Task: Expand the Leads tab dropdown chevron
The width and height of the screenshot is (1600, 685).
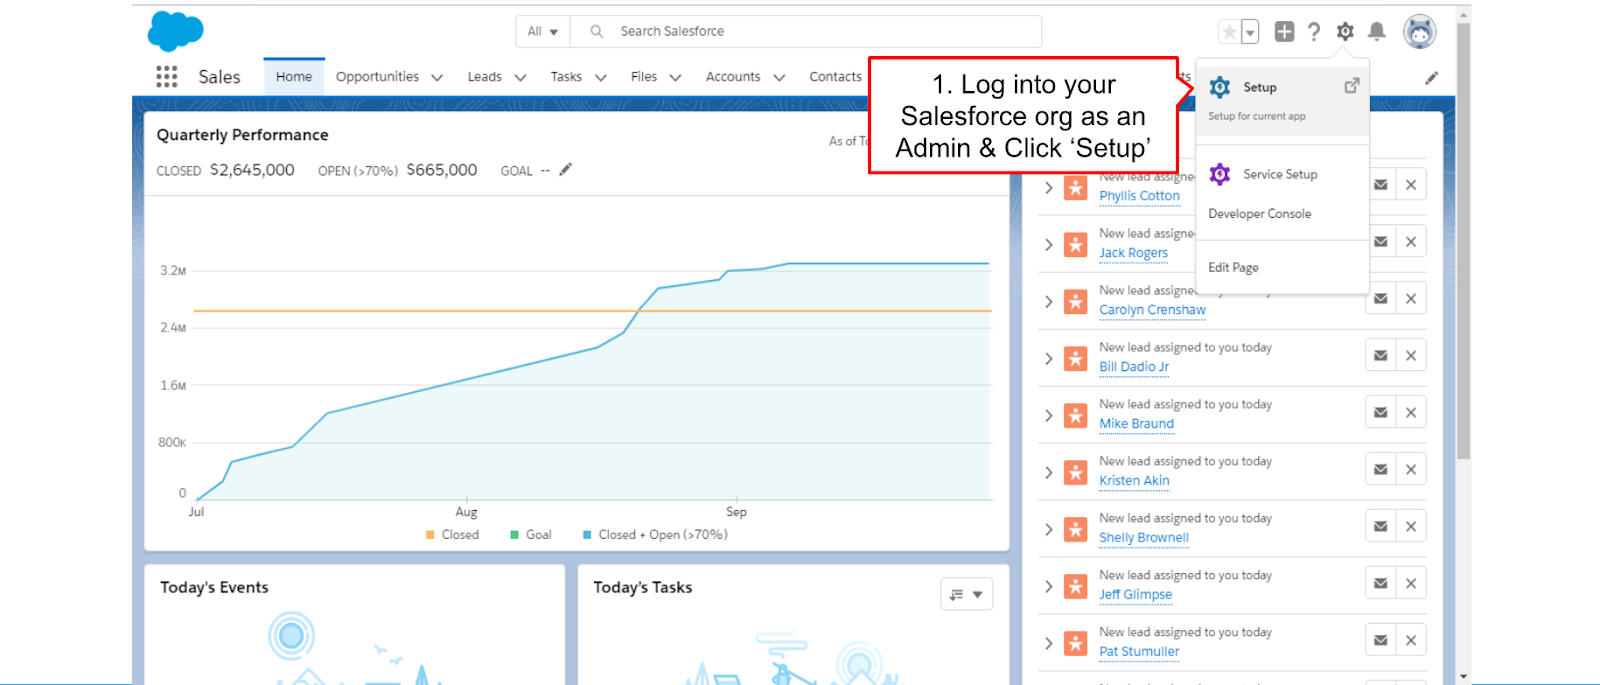Action: pyautogui.click(x=520, y=77)
